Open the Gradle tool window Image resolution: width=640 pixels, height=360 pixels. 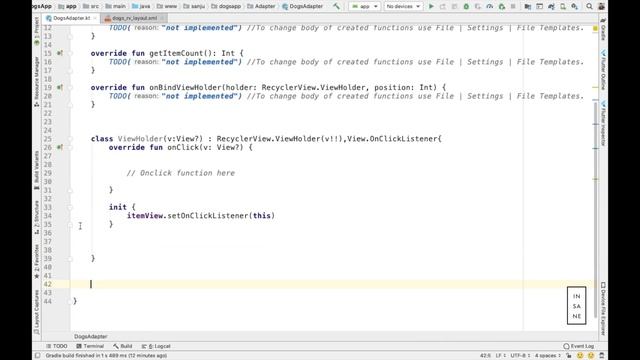coord(603,30)
